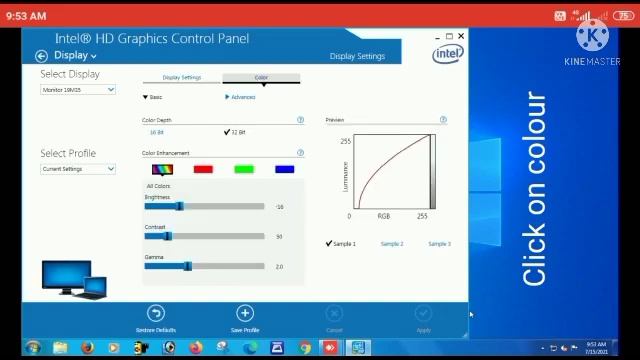Click the Cancel icon
Image resolution: width=640 pixels, height=360 pixels.
pyautogui.click(x=334, y=313)
